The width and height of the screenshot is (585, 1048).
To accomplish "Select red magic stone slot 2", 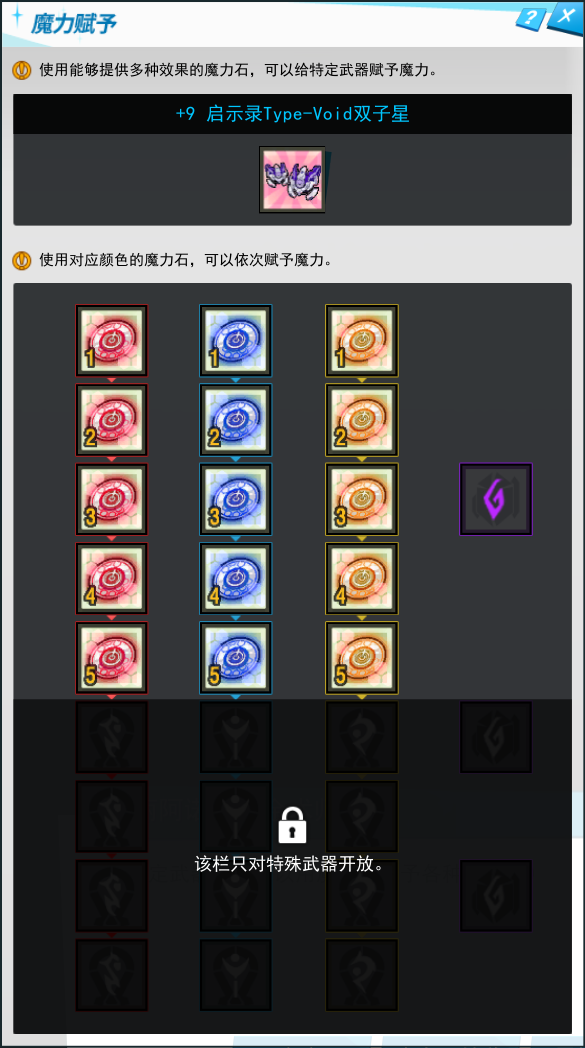I will point(112,420).
